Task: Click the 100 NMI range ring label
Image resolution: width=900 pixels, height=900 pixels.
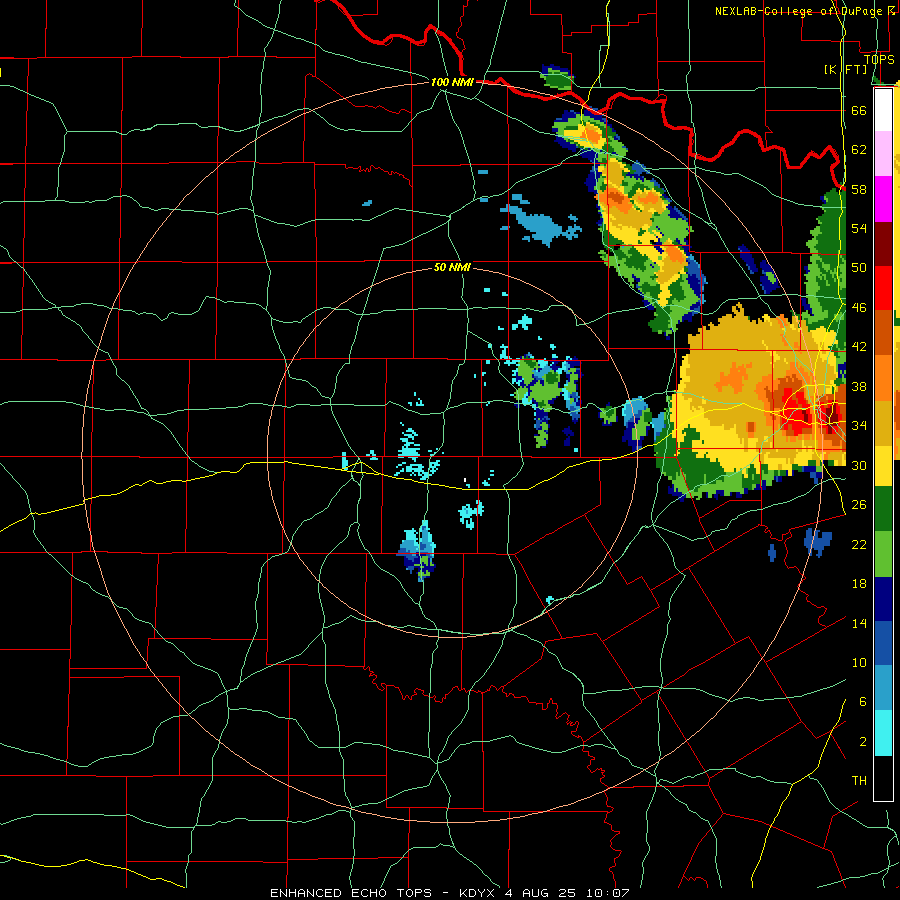Action: (x=452, y=82)
